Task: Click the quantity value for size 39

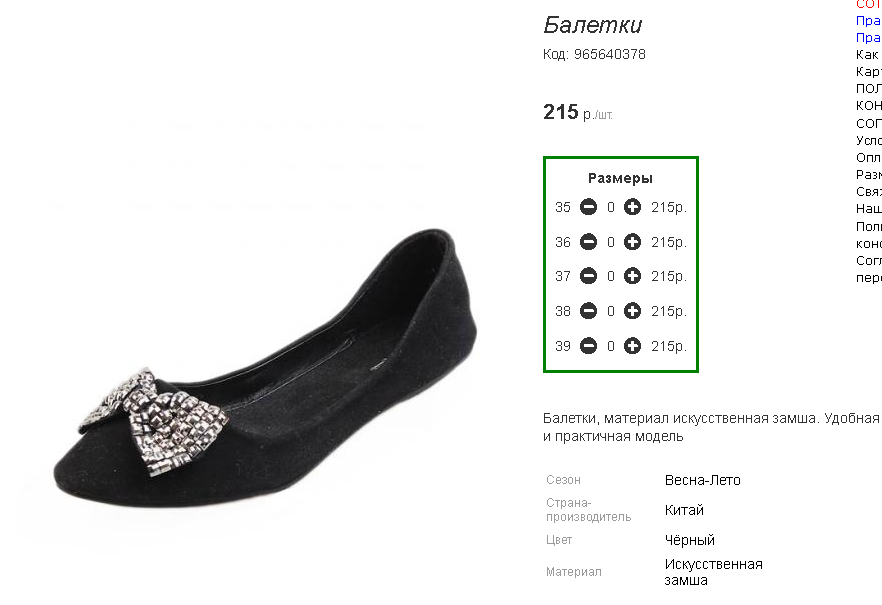Action: (611, 346)
